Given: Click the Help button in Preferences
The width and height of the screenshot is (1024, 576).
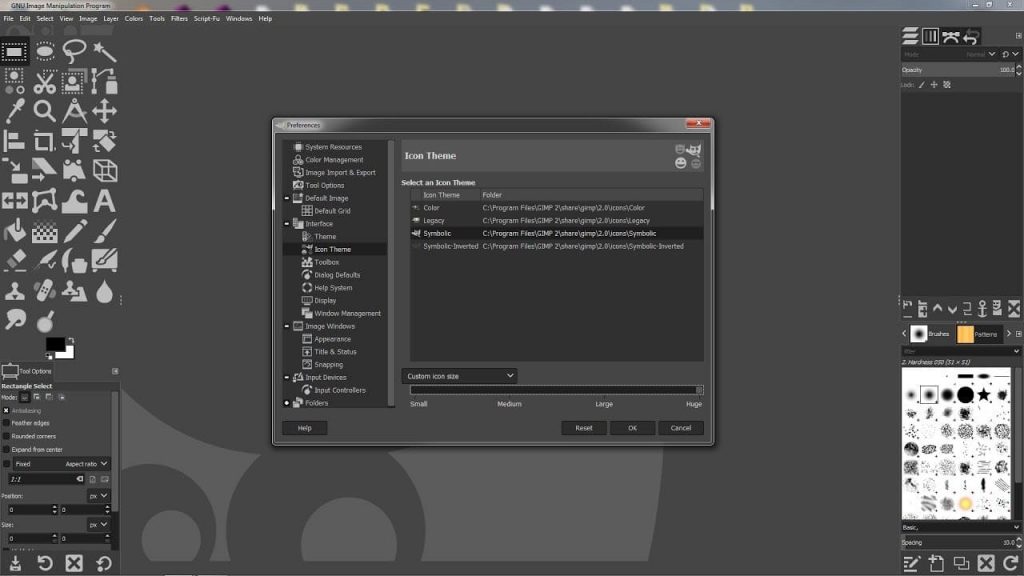Looking at the screenshot, I should coord(304,428).
